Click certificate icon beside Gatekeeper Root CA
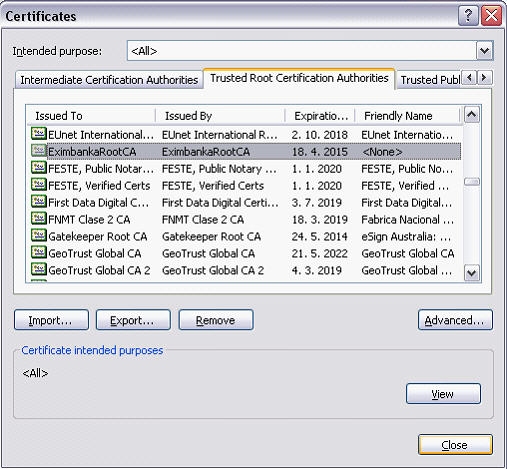Screen dimensions: 507x469 pos(39,236)
